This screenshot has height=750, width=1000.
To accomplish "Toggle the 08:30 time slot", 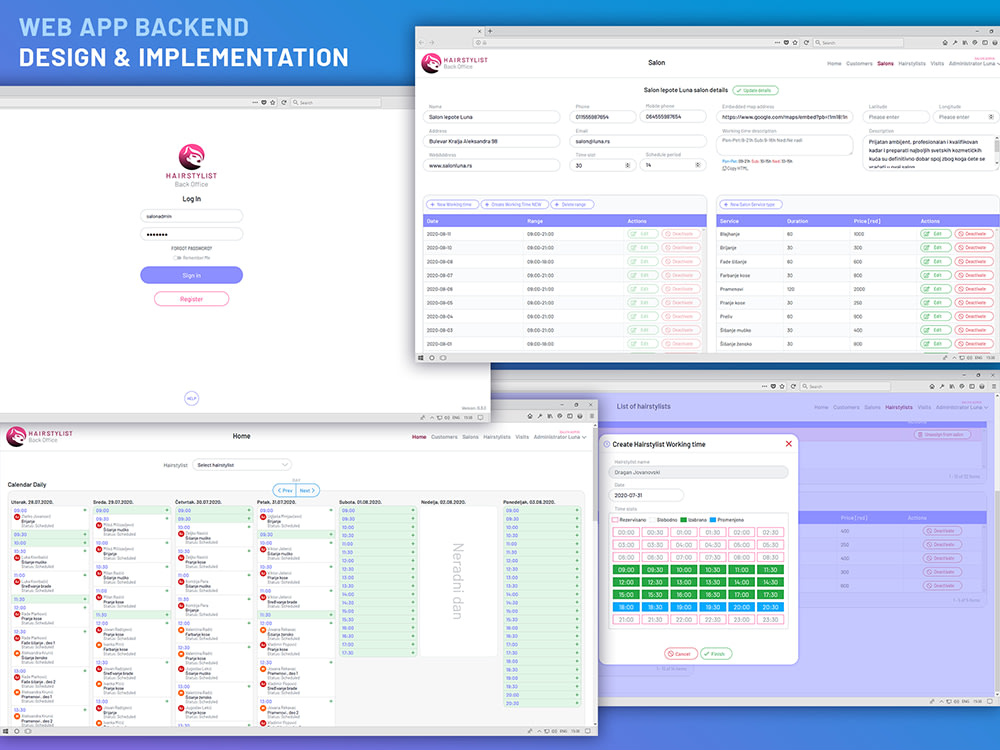I will [770, 557].
